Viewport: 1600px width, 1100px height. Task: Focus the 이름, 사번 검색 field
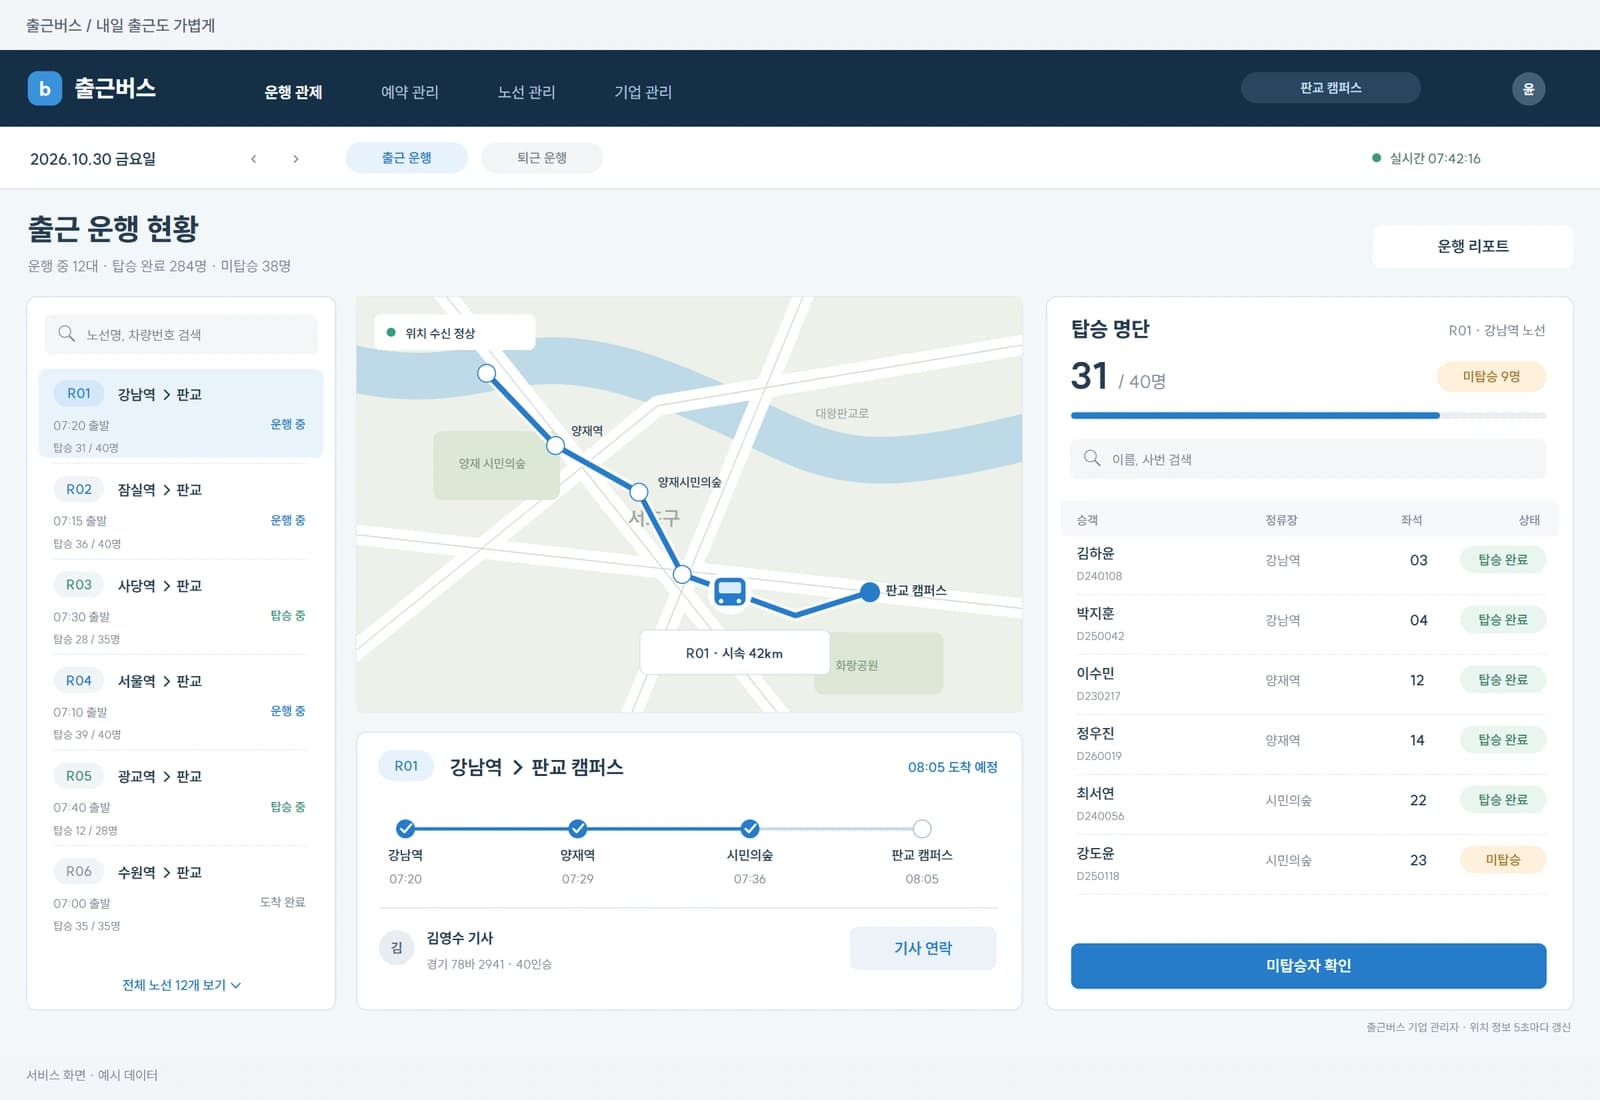point(1308,458)
